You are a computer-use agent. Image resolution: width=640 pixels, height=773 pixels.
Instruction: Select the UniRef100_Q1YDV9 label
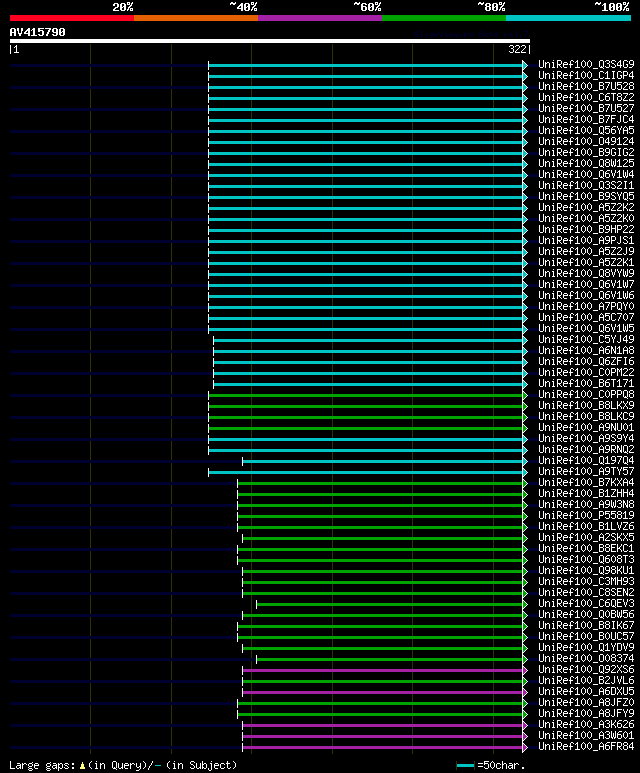[586, 647]
